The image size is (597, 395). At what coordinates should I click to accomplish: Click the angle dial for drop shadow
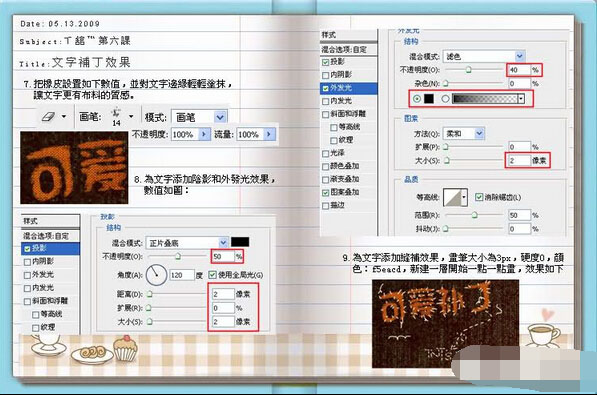coord(156,275)
